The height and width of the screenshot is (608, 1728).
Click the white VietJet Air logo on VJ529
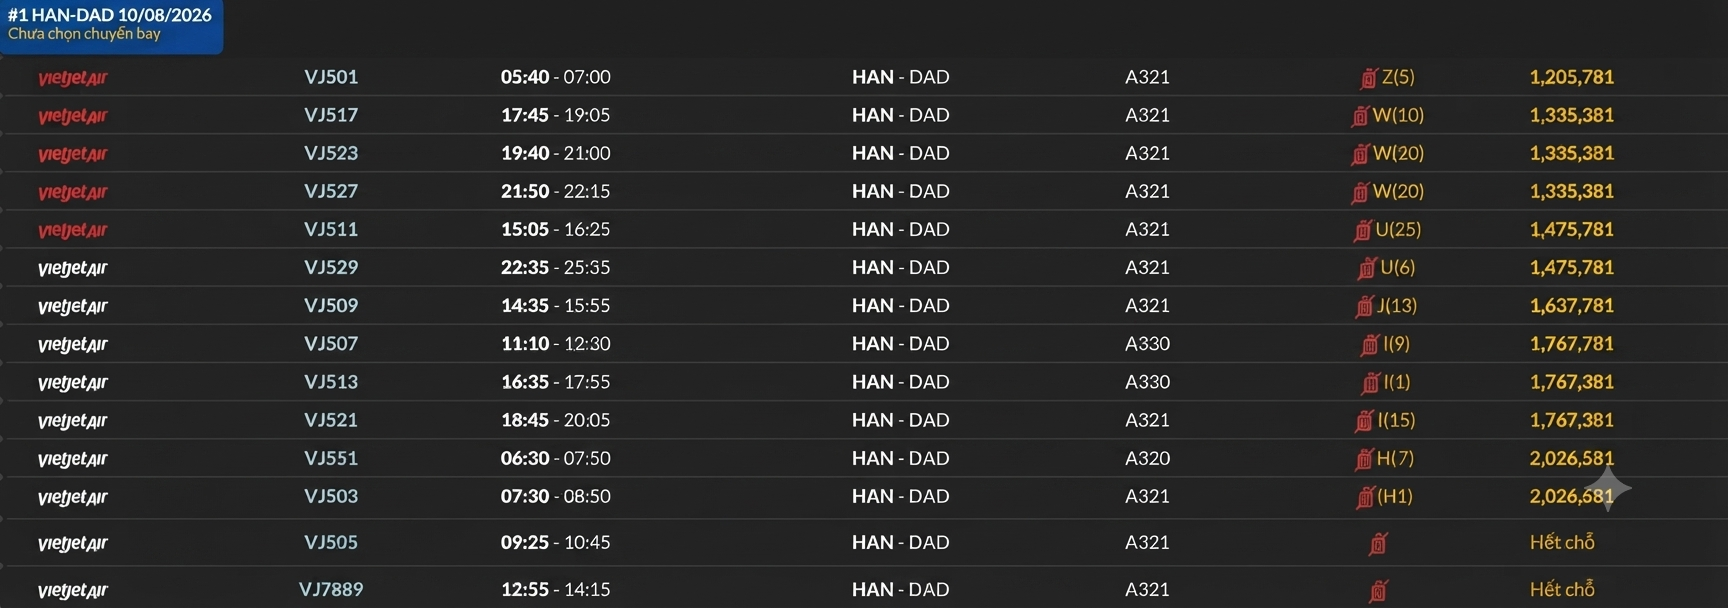tap(72, 268)
